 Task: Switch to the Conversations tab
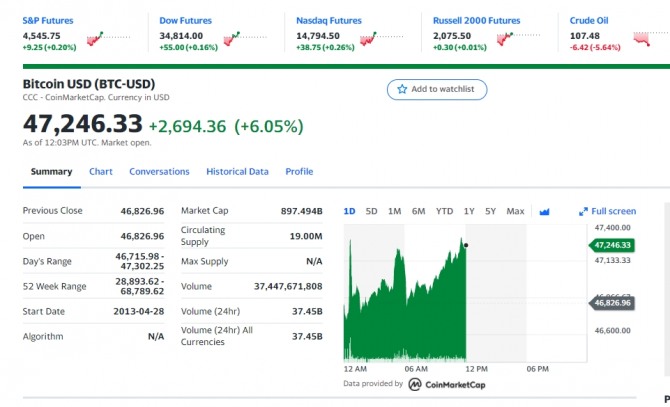click(159, 171)
